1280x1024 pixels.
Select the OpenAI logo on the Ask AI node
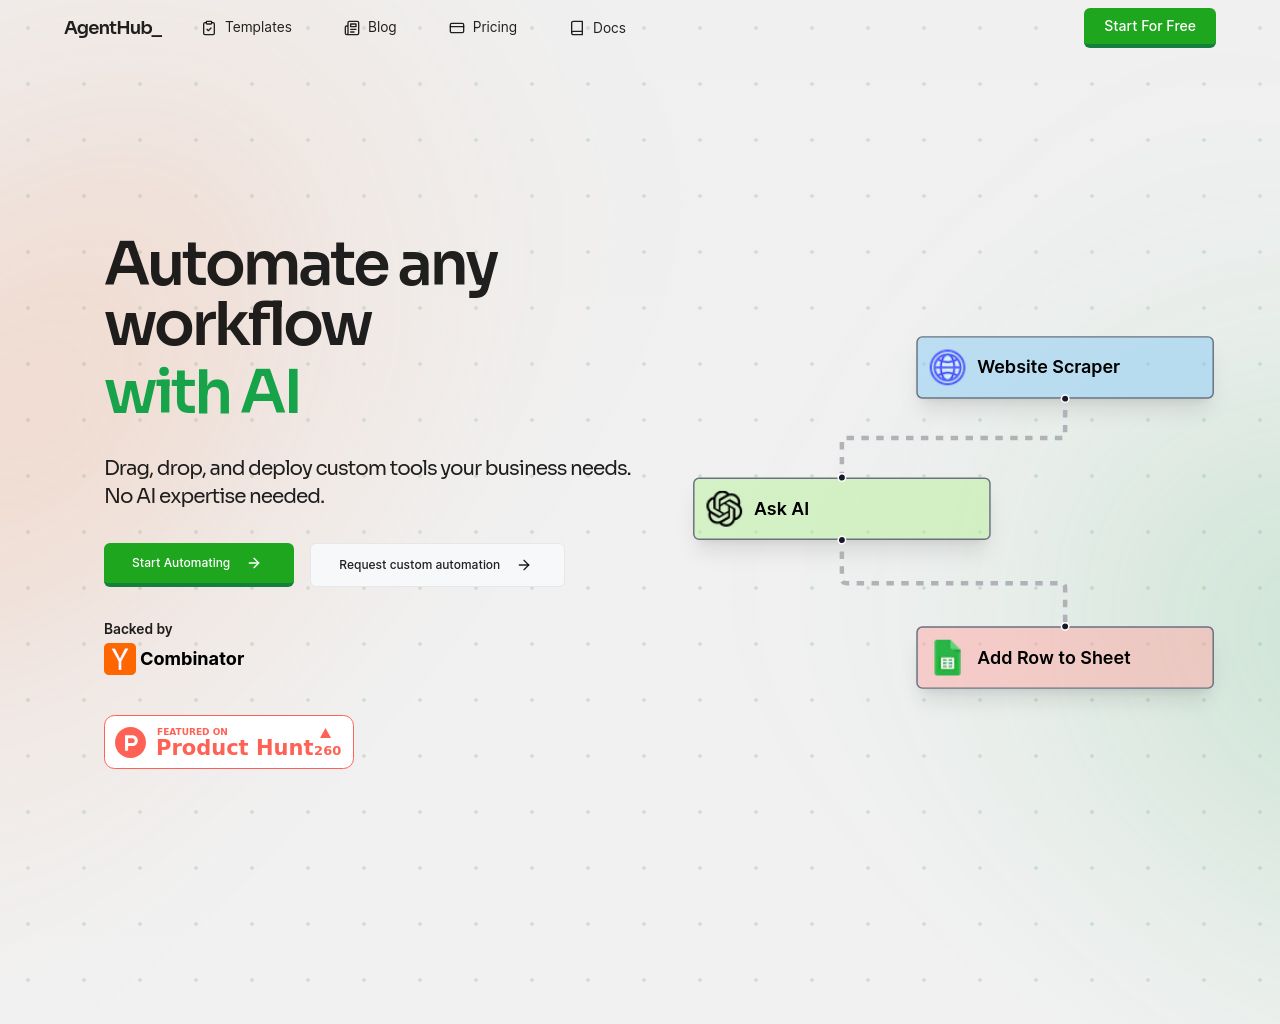[723, 509]
